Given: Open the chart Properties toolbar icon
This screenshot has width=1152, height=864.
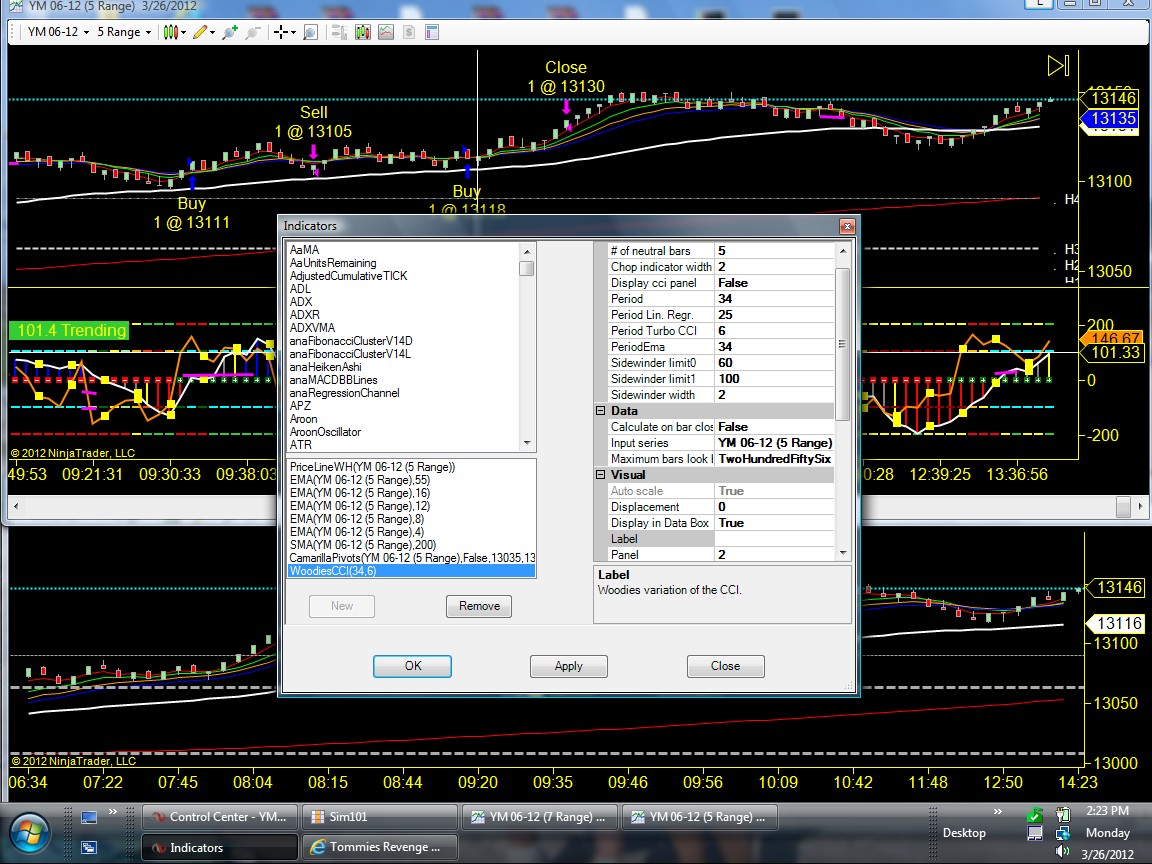Looking at the screenshot, I should (432, 32).
